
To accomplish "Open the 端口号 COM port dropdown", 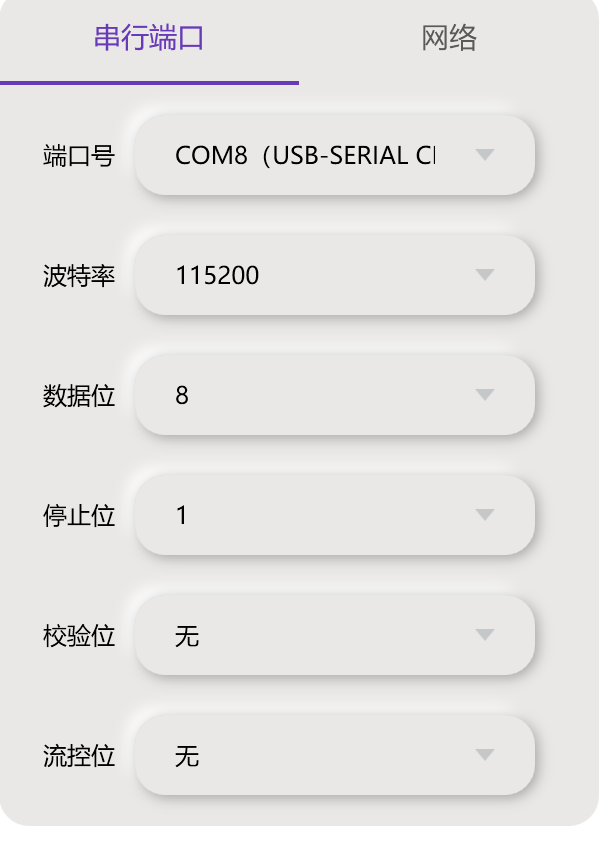I will pos(335,154).
